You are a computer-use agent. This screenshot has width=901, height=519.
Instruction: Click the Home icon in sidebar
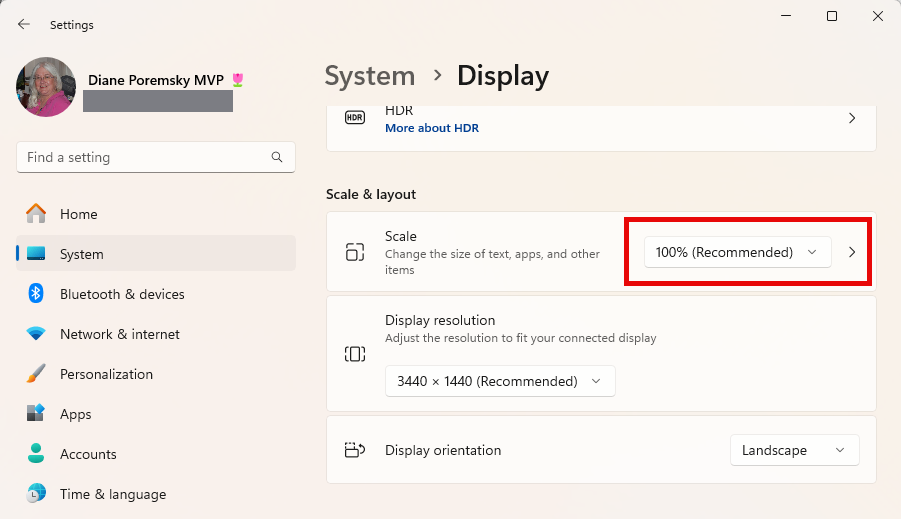click(x=36, y=214)
